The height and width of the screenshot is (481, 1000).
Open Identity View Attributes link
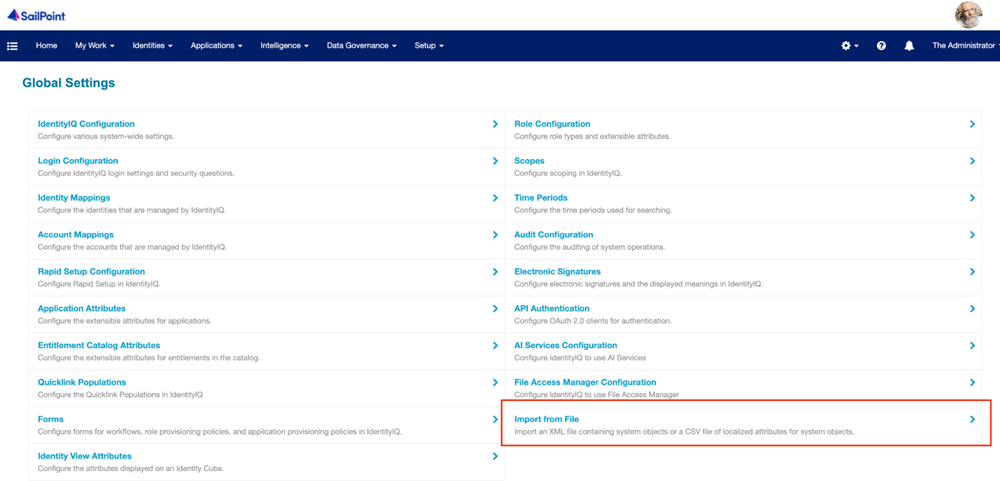point(85,456)
